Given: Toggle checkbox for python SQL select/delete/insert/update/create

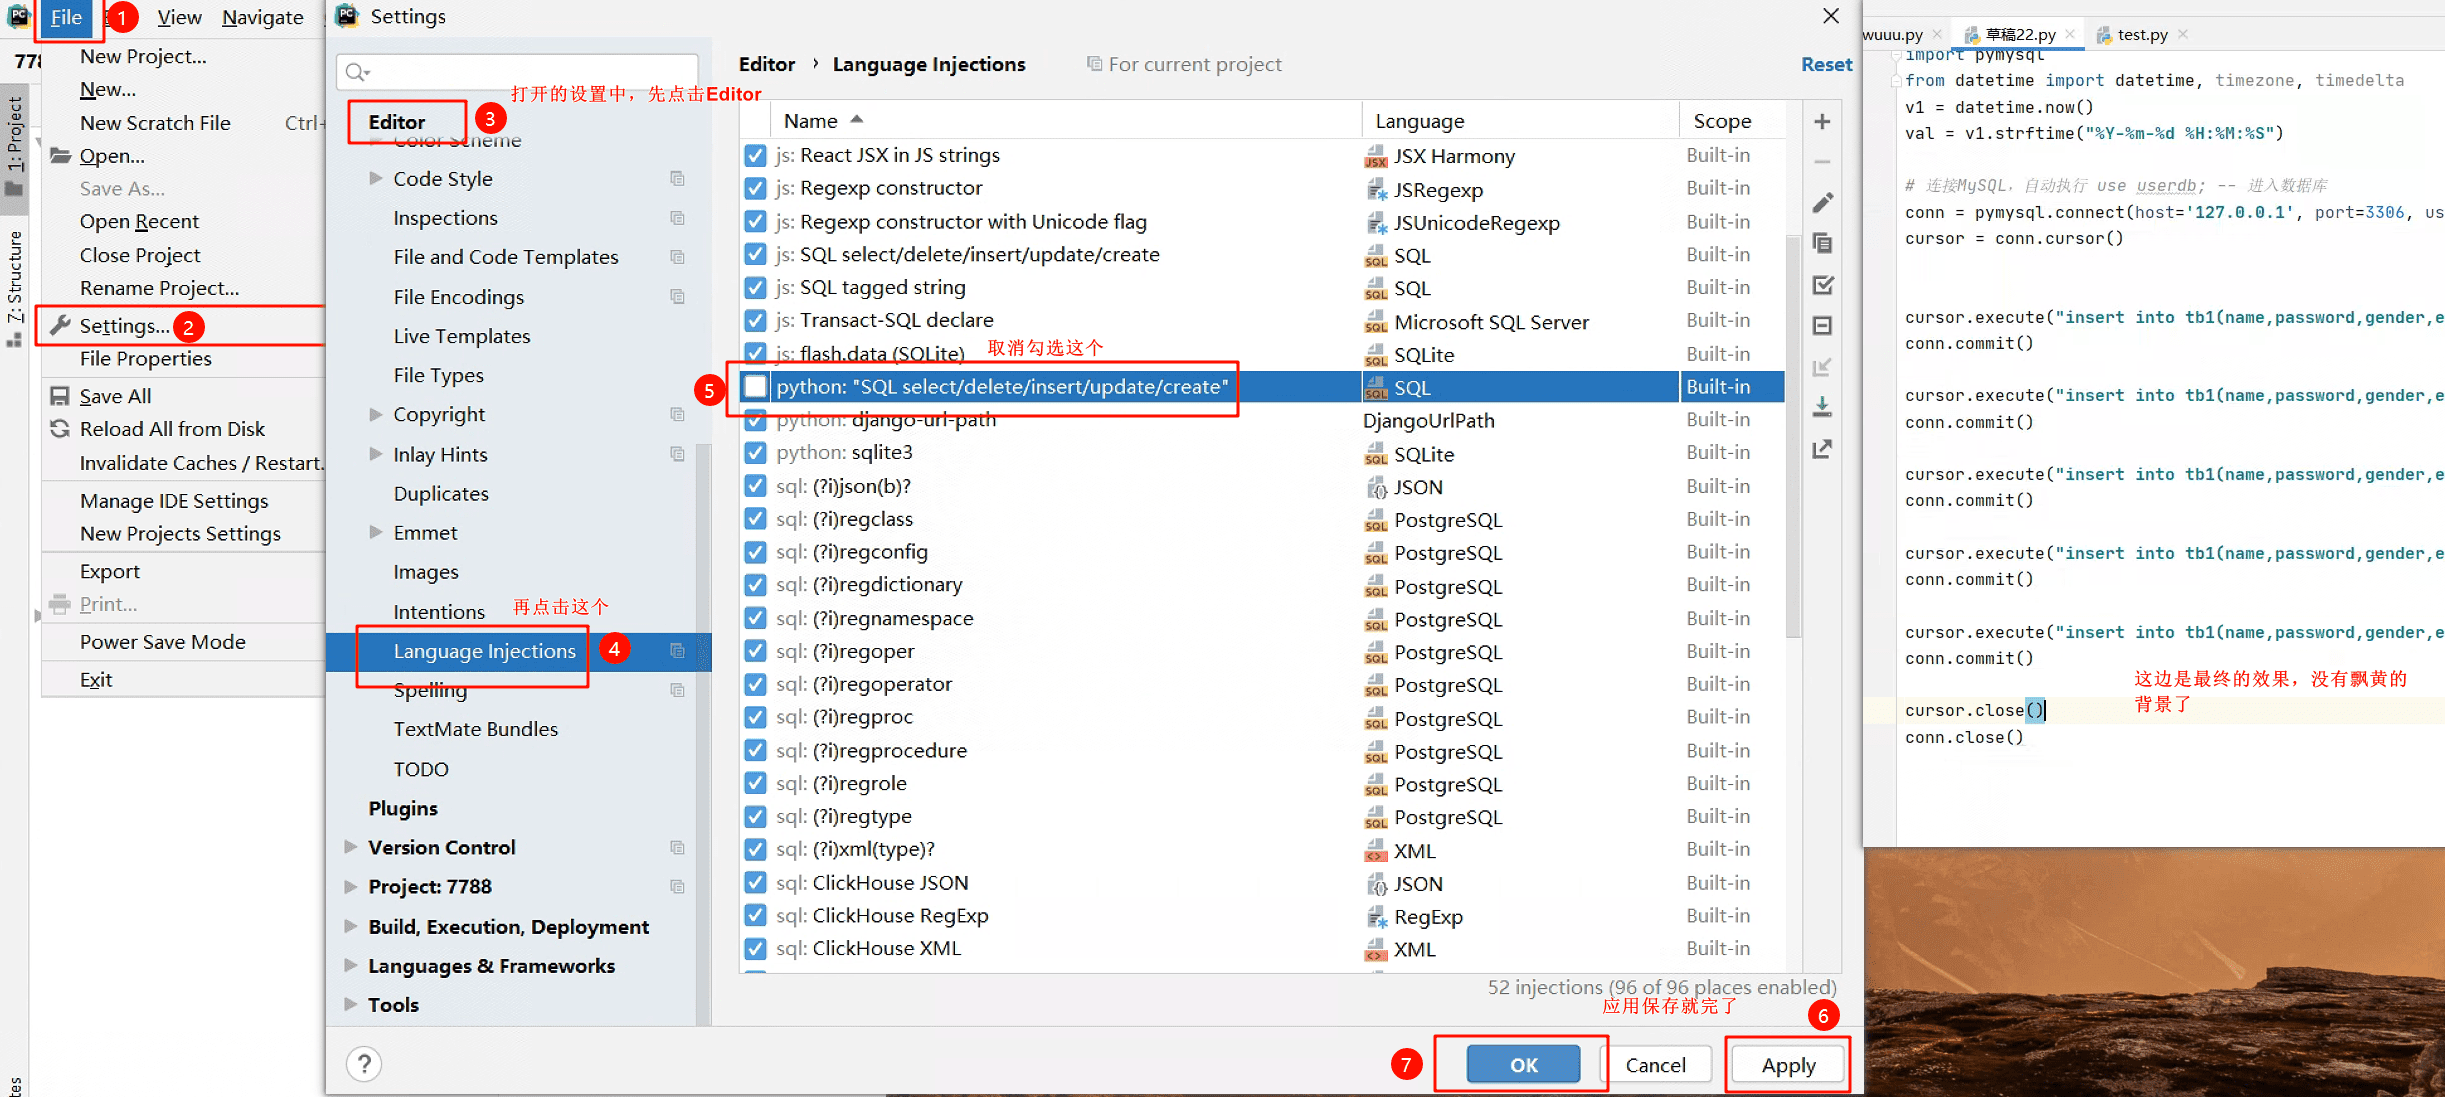Looking at the screenshot, I should 755,387.
